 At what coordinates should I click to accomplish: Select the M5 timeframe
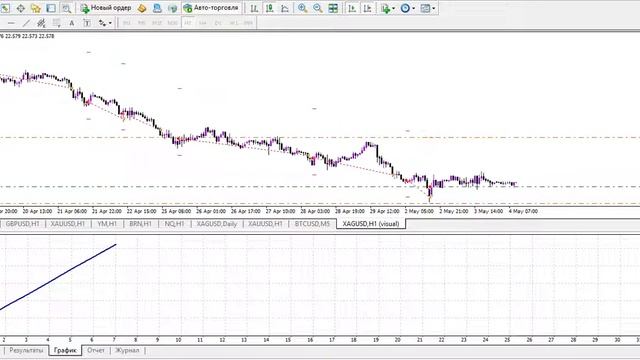142,23
